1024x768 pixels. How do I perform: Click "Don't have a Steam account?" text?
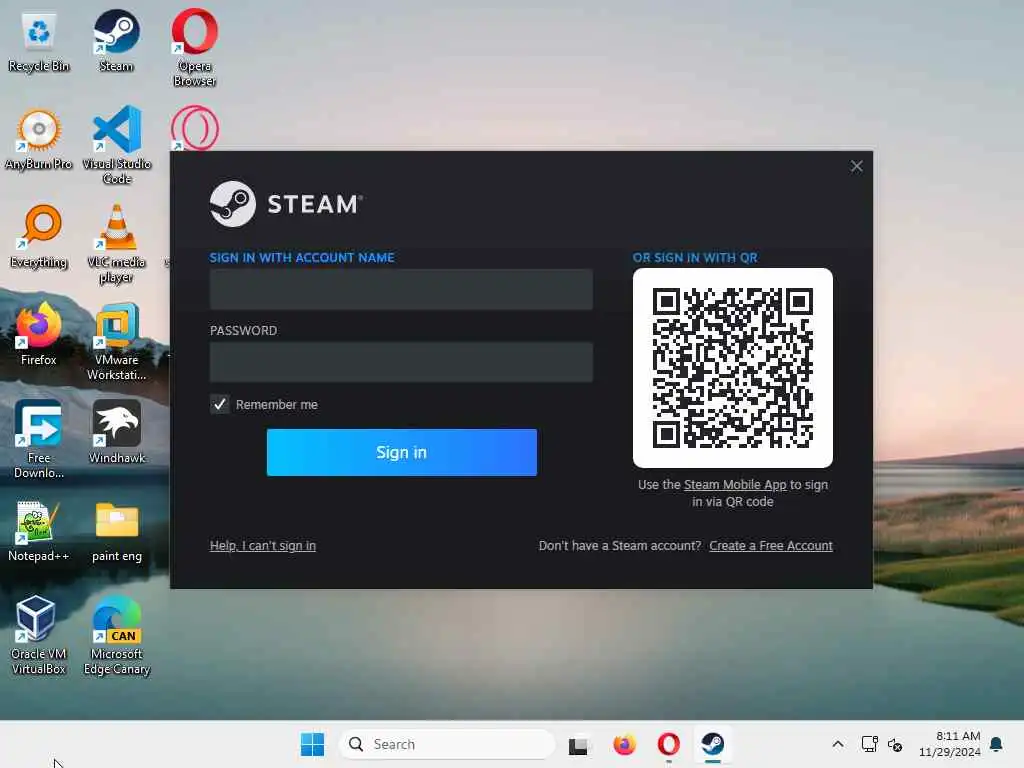[619, 545]
